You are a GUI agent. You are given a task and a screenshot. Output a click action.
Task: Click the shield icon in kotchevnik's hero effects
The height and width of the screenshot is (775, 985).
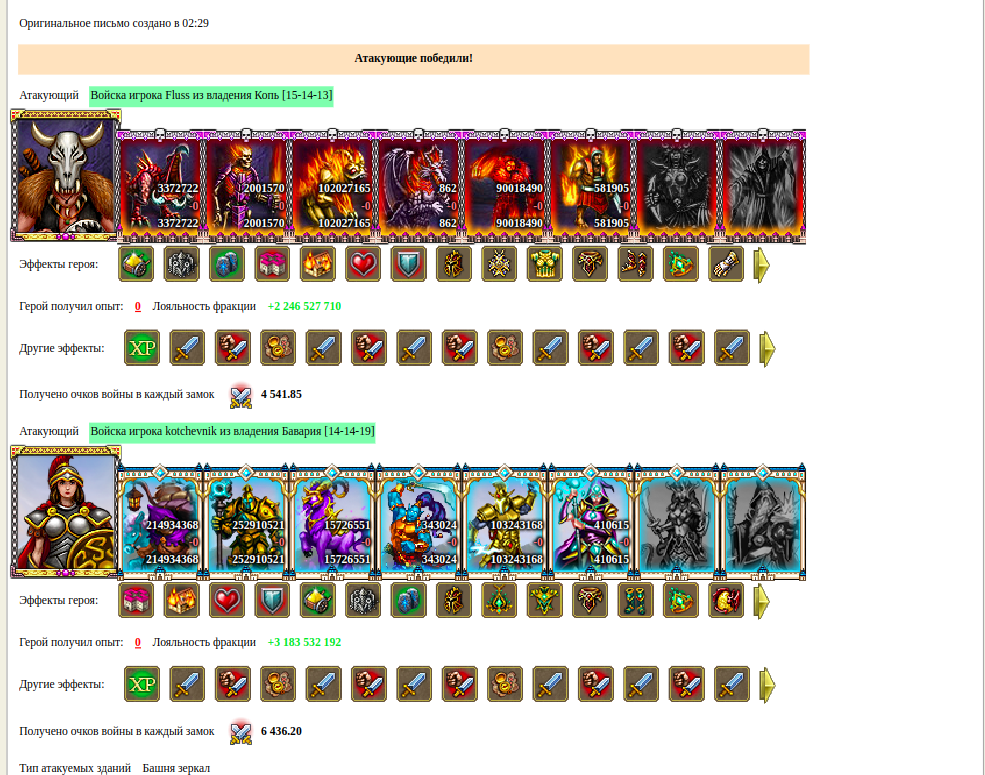click(273, 600)
